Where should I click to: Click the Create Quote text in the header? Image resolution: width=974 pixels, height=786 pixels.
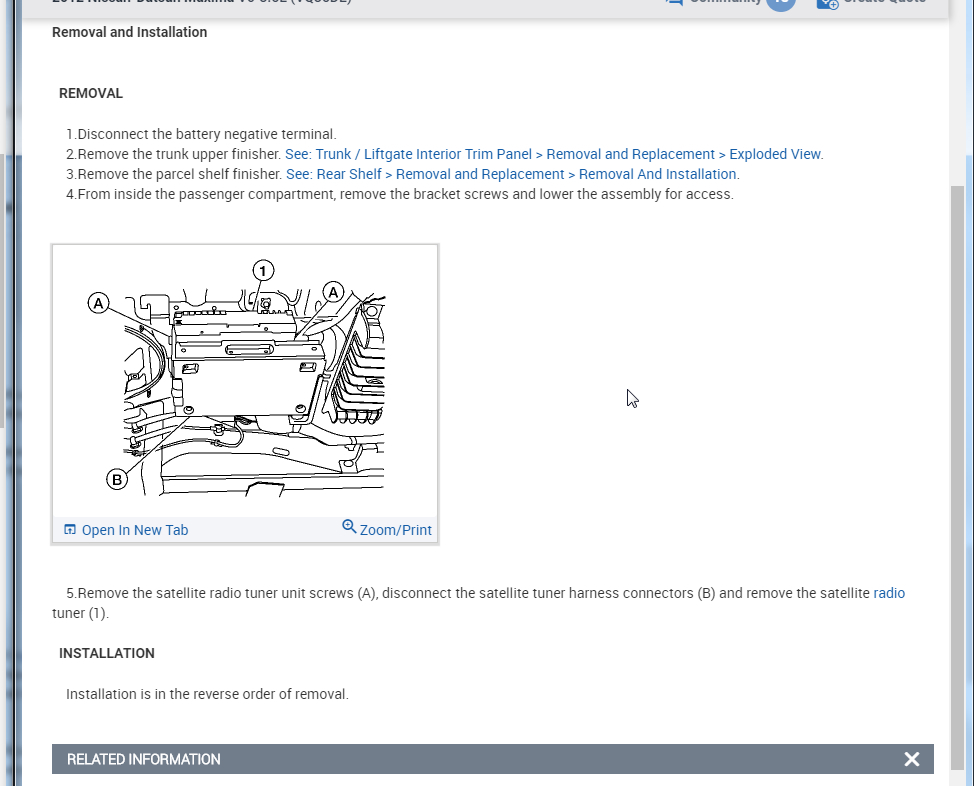(885, 2)
